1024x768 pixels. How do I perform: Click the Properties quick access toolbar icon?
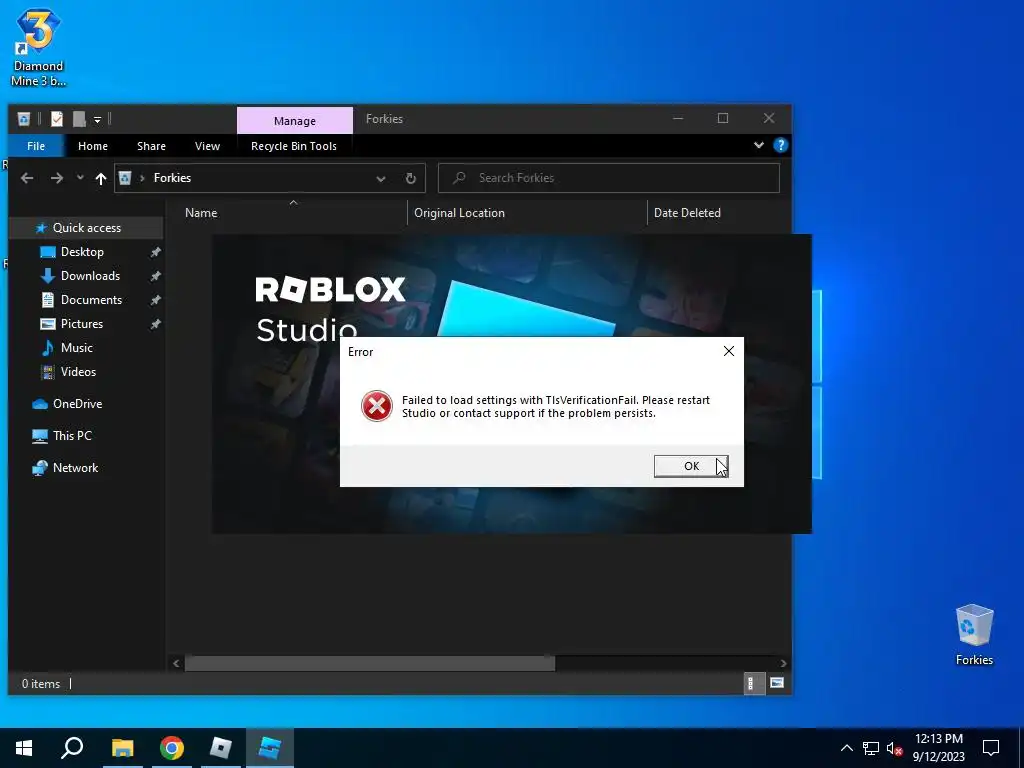point(57,119)
